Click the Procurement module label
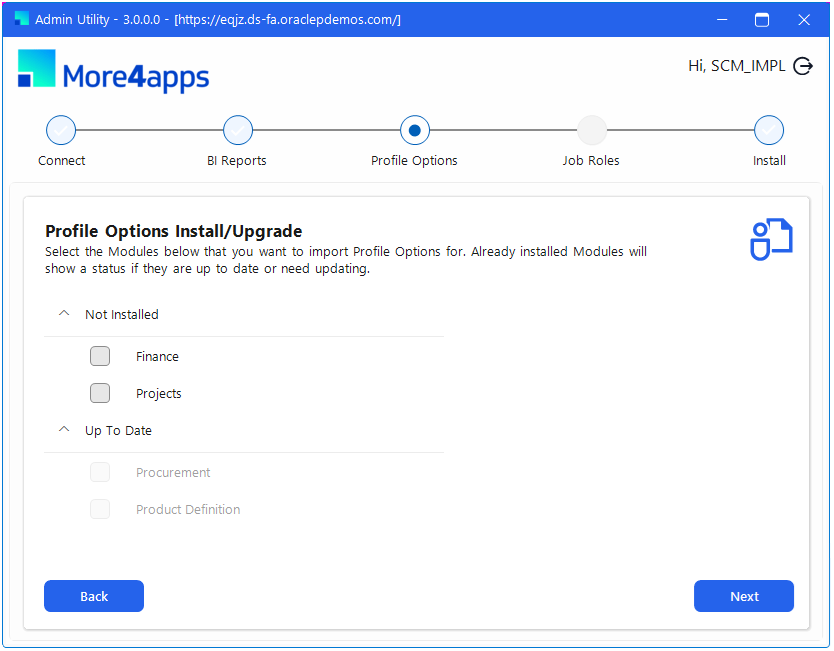 [x=173, y=473]
